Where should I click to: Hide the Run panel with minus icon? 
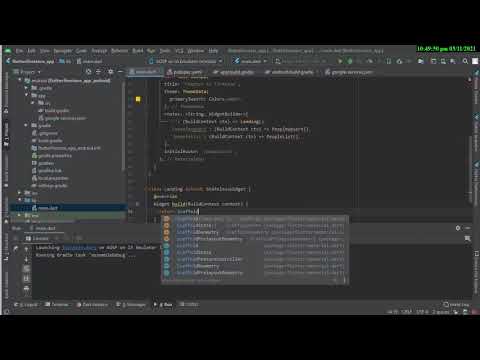(x=468, y=228)
